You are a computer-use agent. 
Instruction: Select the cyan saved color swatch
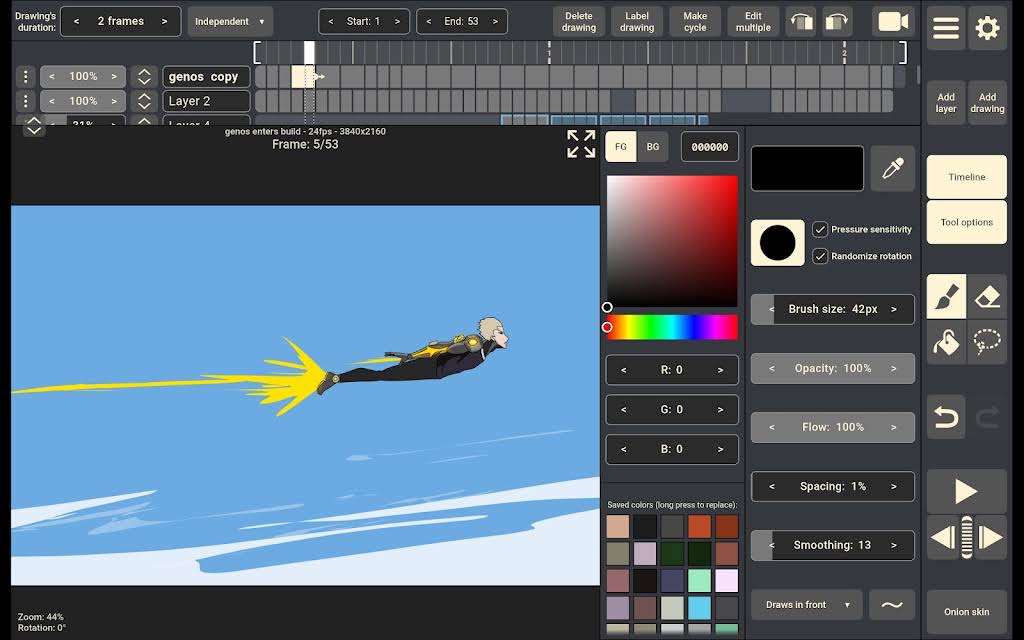pos(699,608)
